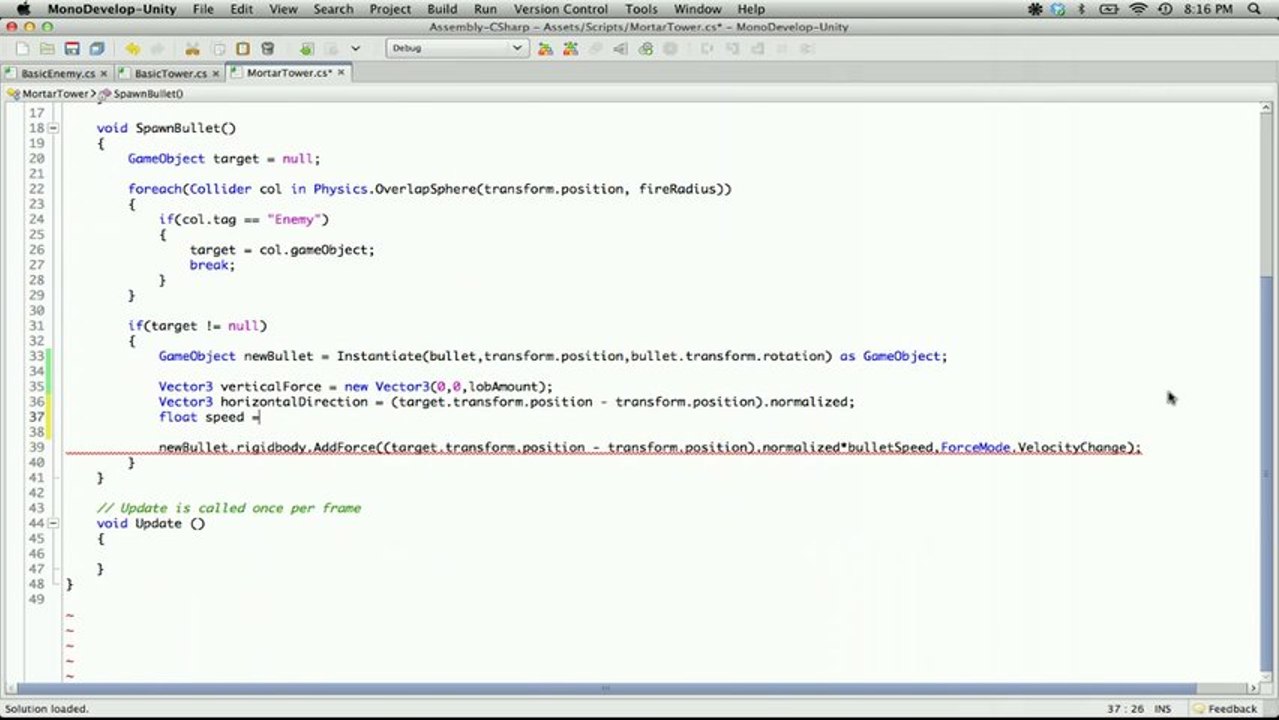Click the green Run/Debug toolbar icon

pyautogui.click(x=307, y=48)
